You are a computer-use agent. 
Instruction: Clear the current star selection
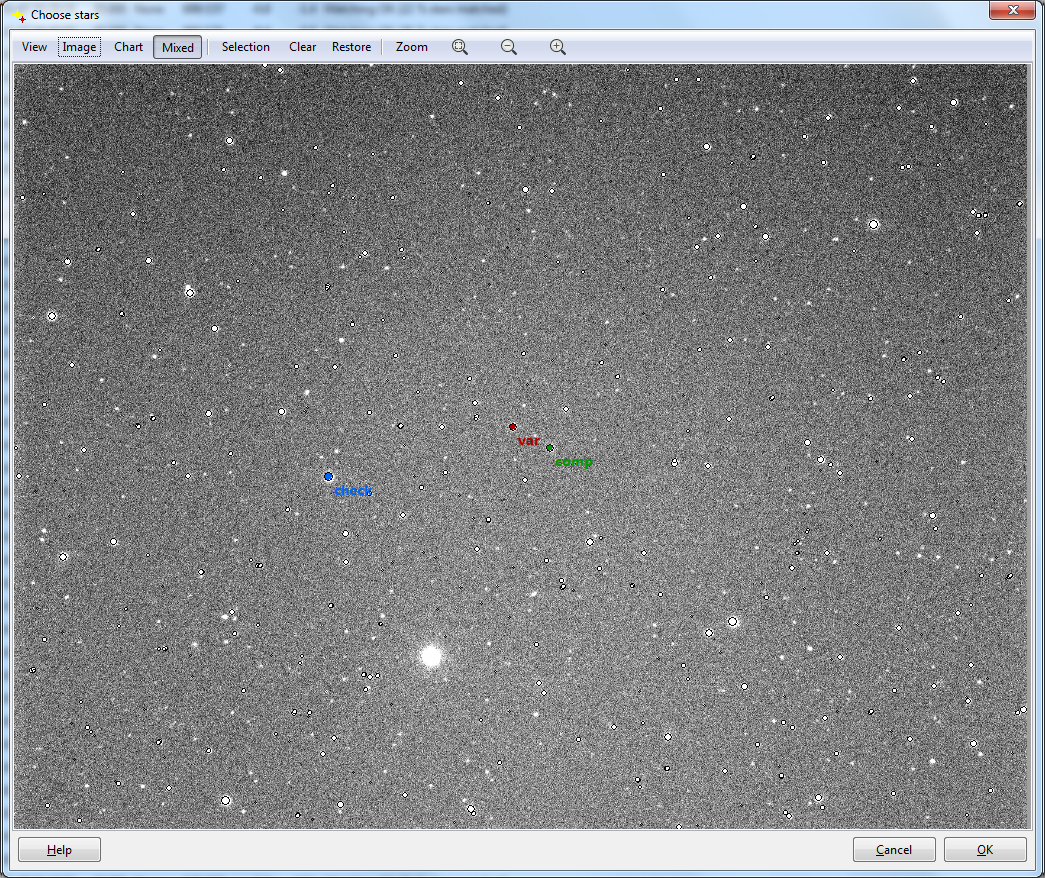(x=302, y=47)
